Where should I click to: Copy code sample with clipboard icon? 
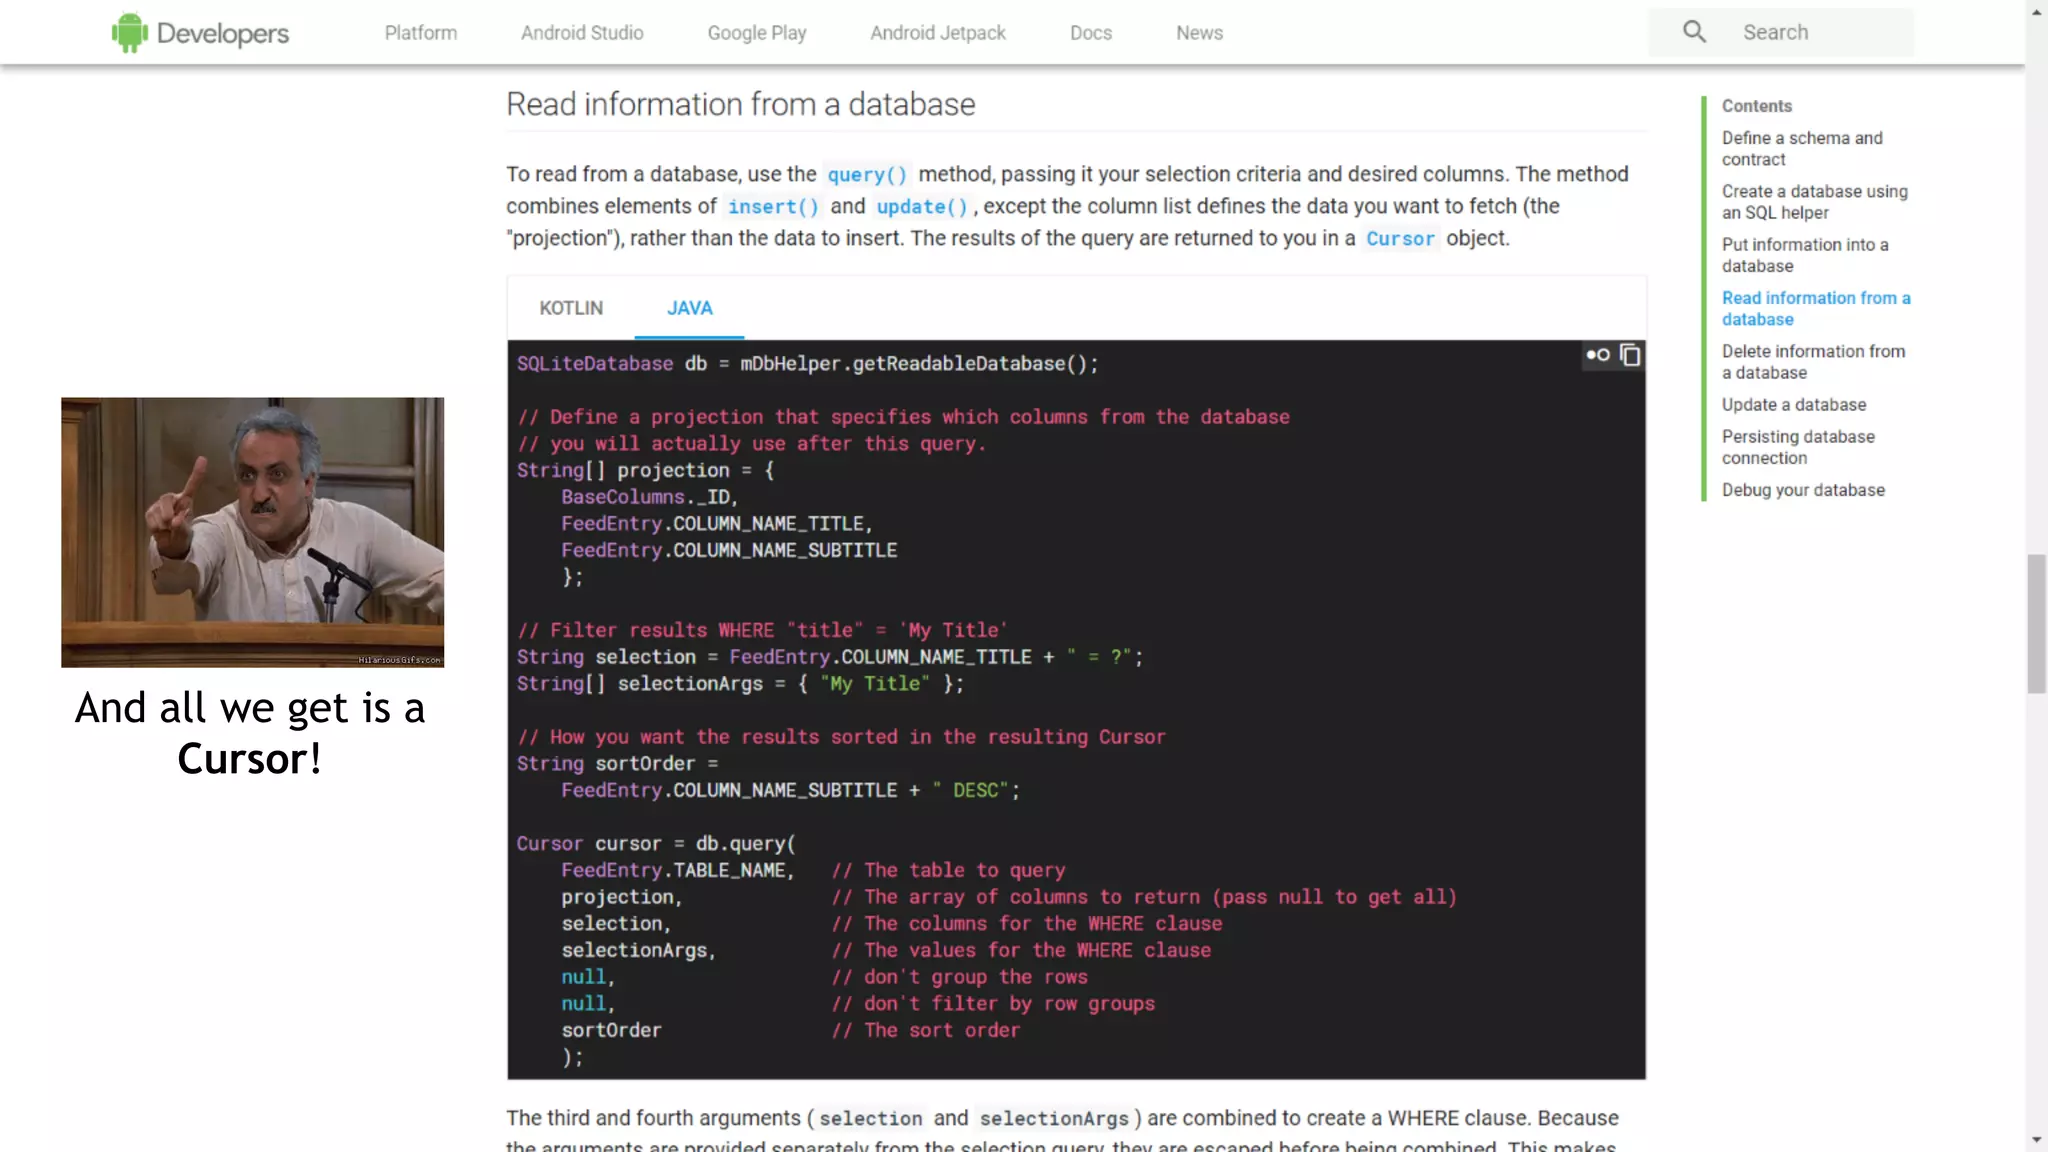click(x=1630, y=355)
